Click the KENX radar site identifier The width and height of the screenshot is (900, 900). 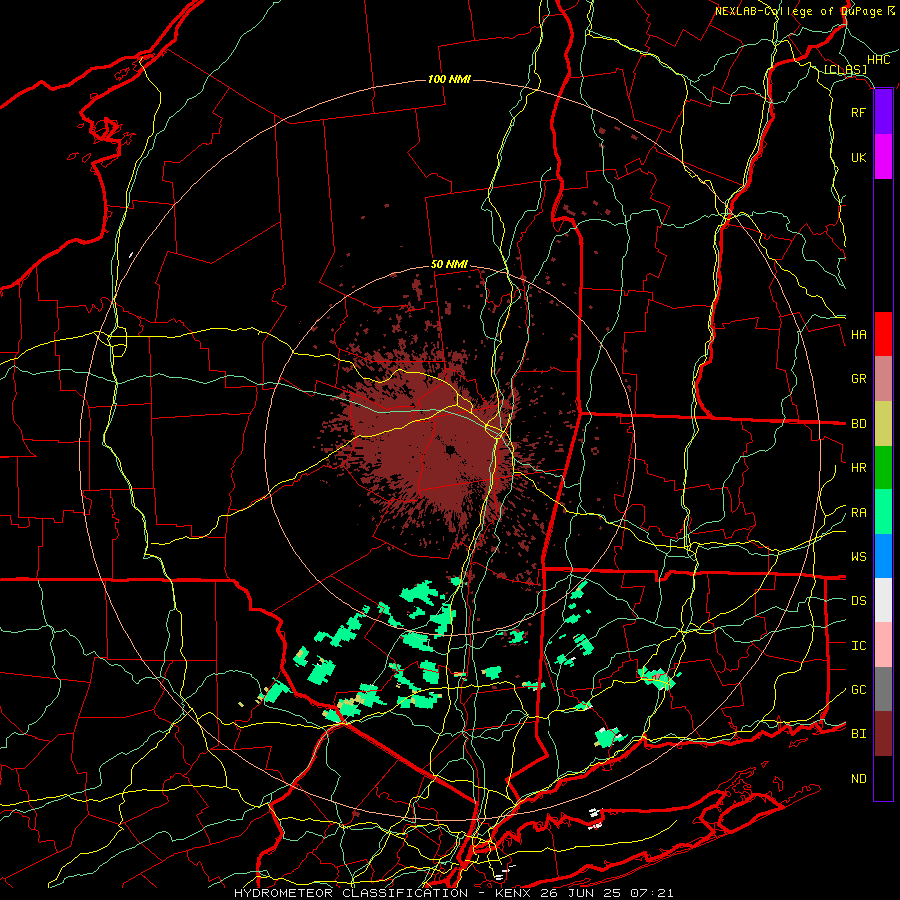[x=515, y=893]
